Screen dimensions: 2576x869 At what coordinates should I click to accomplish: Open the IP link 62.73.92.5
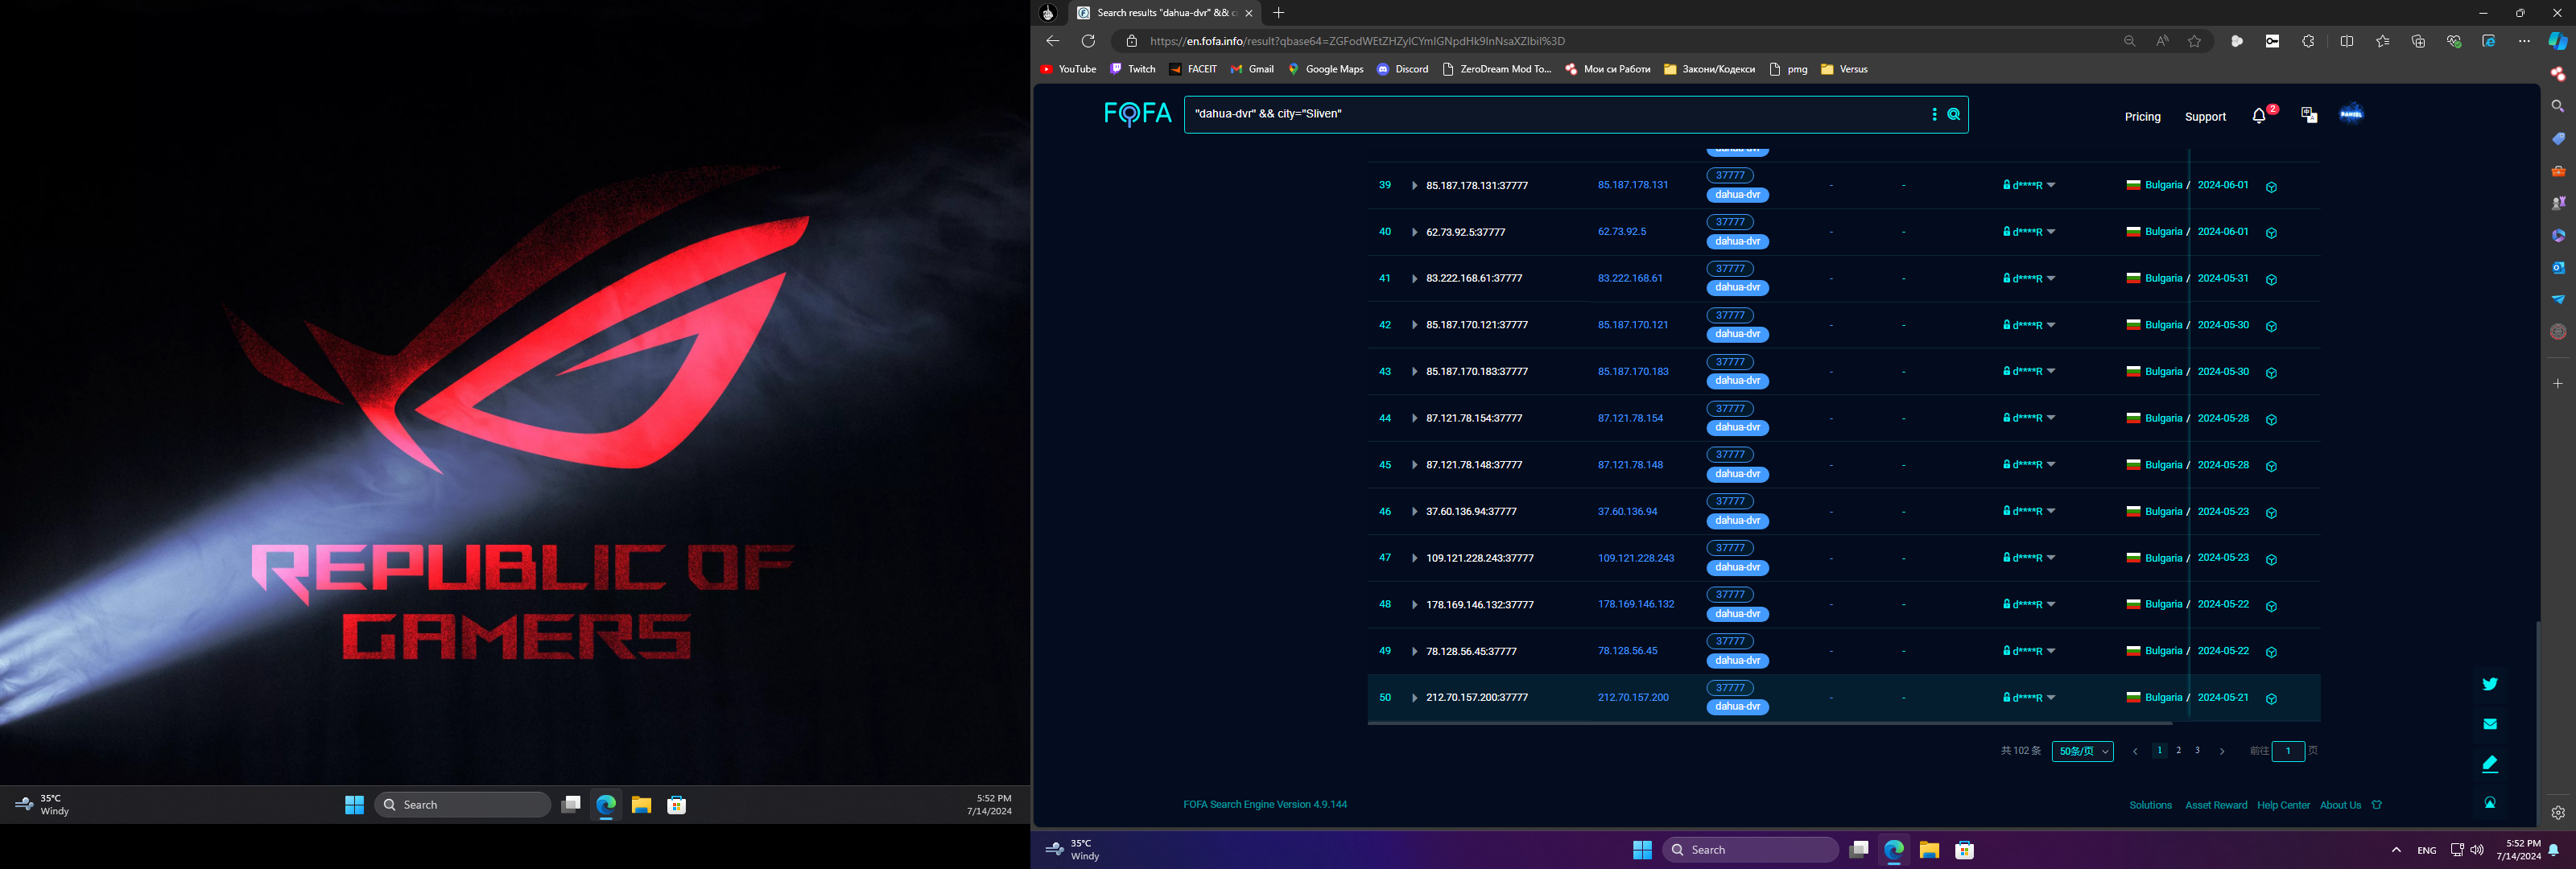1621,232
